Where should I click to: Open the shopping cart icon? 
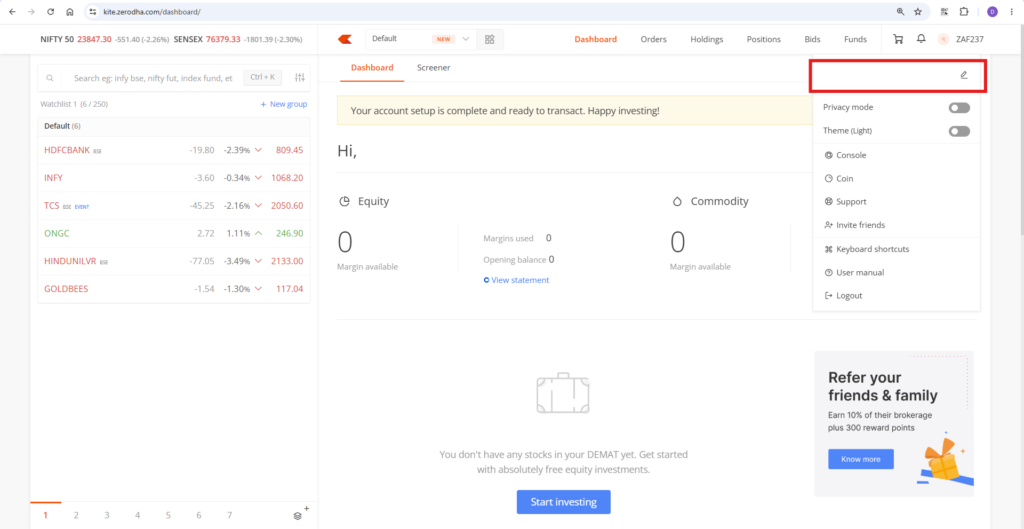(x=898, y=39)
